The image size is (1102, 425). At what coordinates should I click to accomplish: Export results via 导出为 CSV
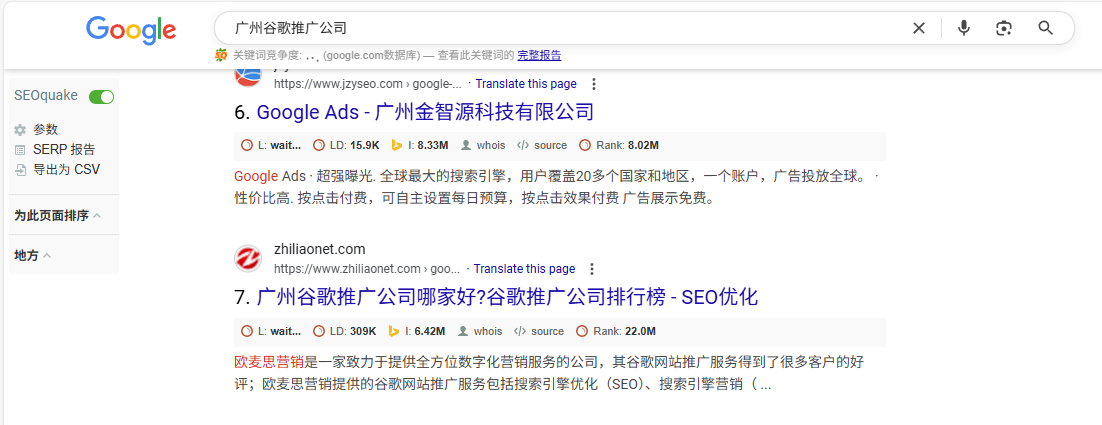click(x=66, y=170)
